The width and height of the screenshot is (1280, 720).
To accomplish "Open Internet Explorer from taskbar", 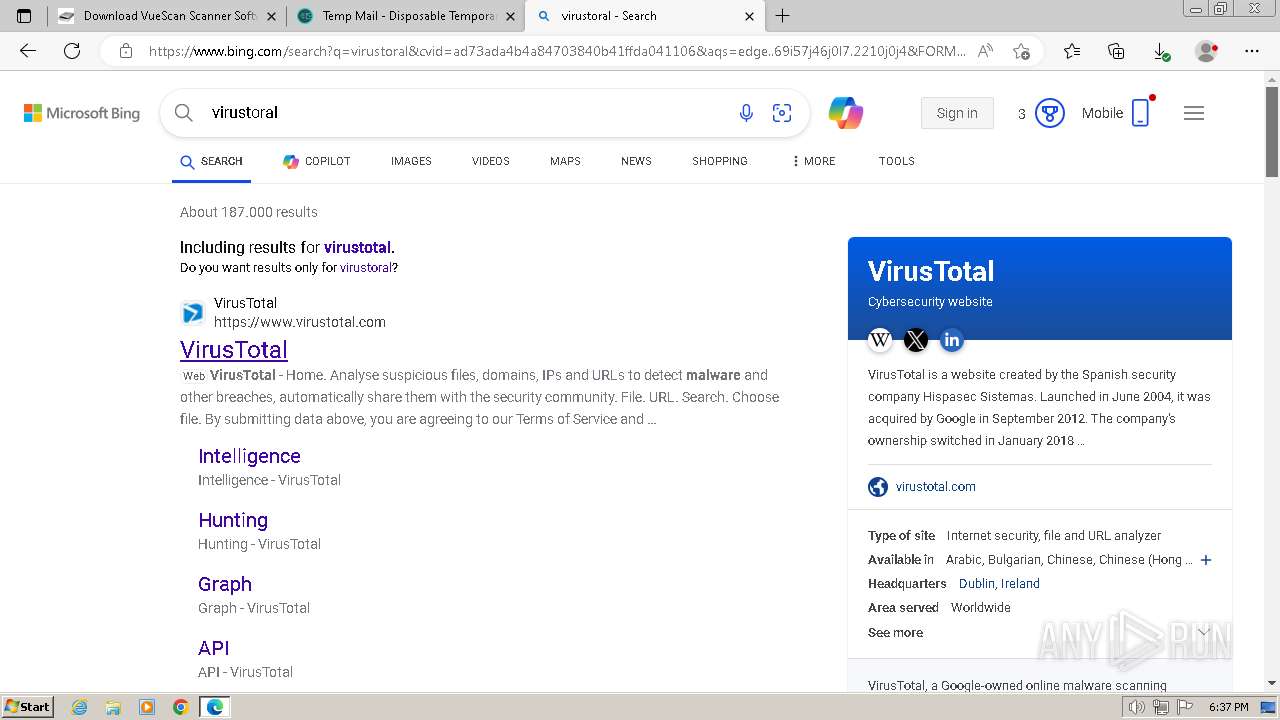I will click(79, 707).
